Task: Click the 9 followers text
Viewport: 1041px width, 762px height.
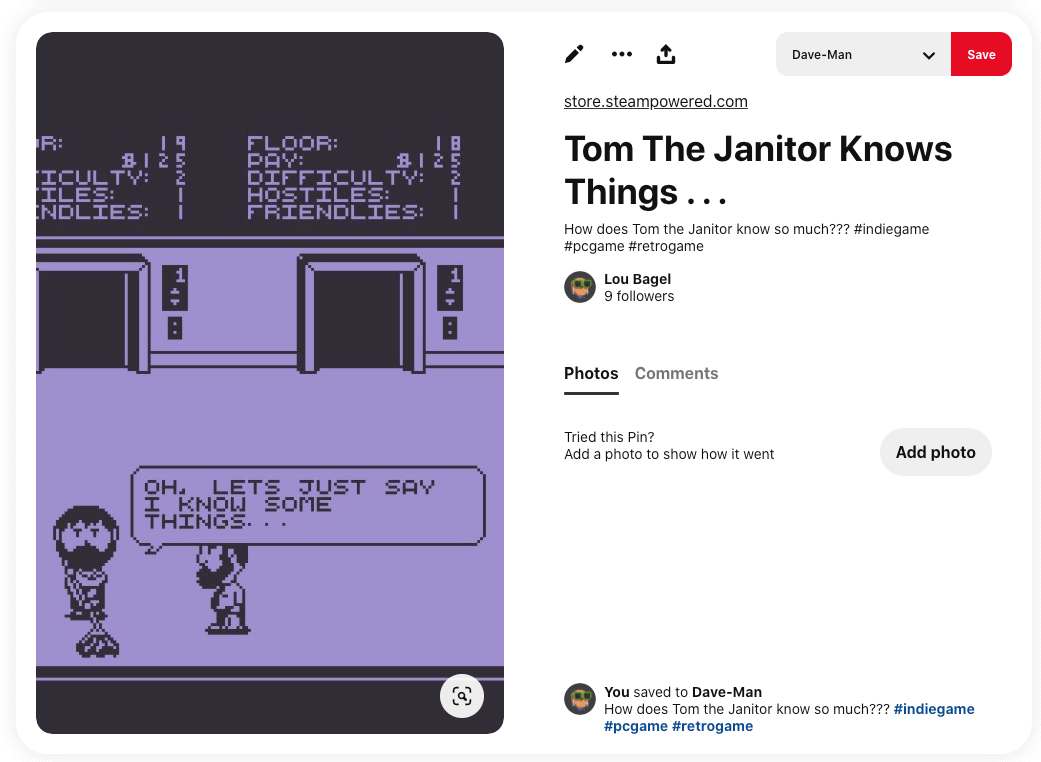Action: click(x=639, y=296)
